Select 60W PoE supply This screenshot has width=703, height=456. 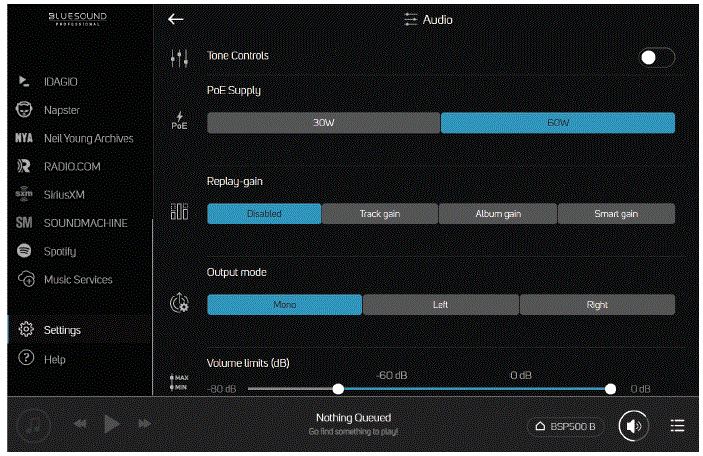pos(558,122)
